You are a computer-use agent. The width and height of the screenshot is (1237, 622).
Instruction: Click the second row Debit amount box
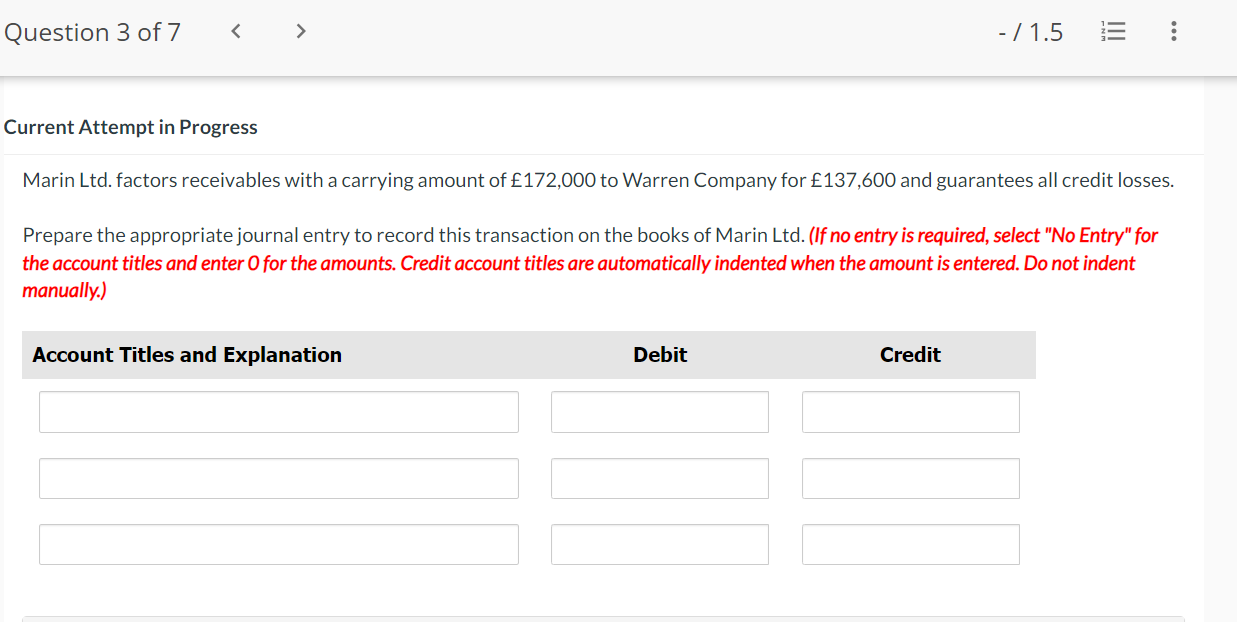[x=659, y=478]
